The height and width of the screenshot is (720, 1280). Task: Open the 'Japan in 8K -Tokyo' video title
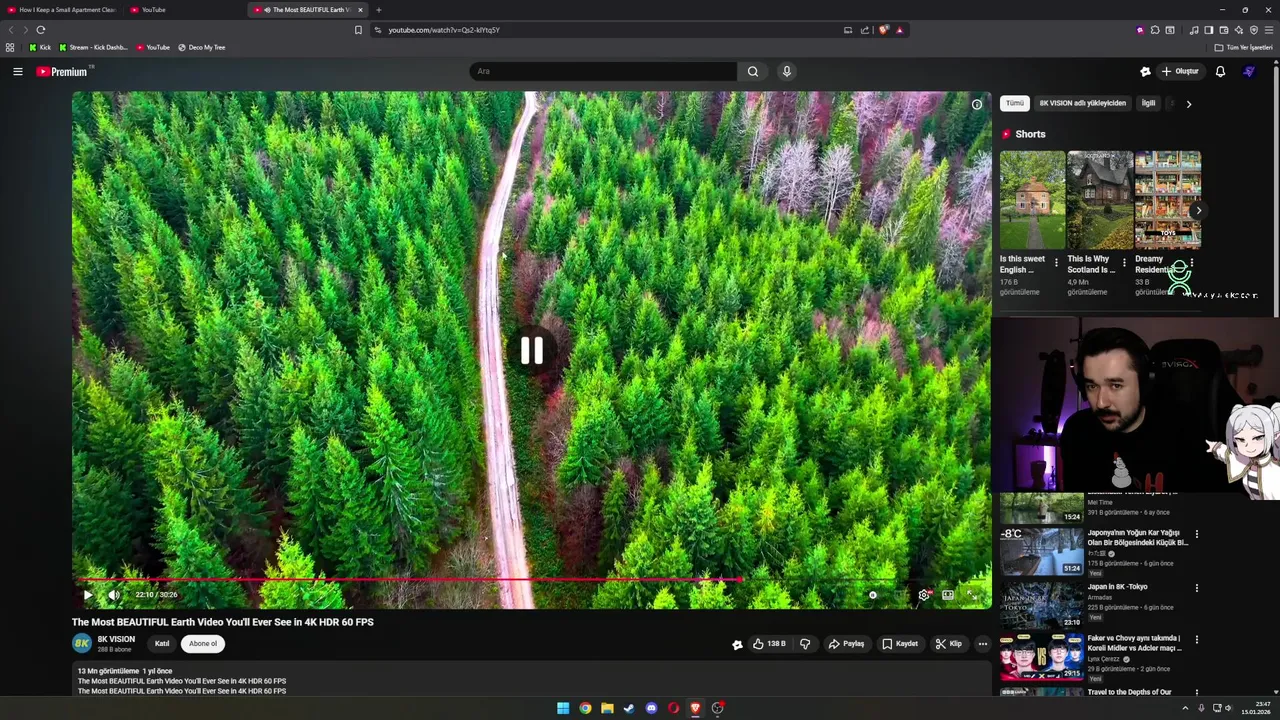[1117, 587]
